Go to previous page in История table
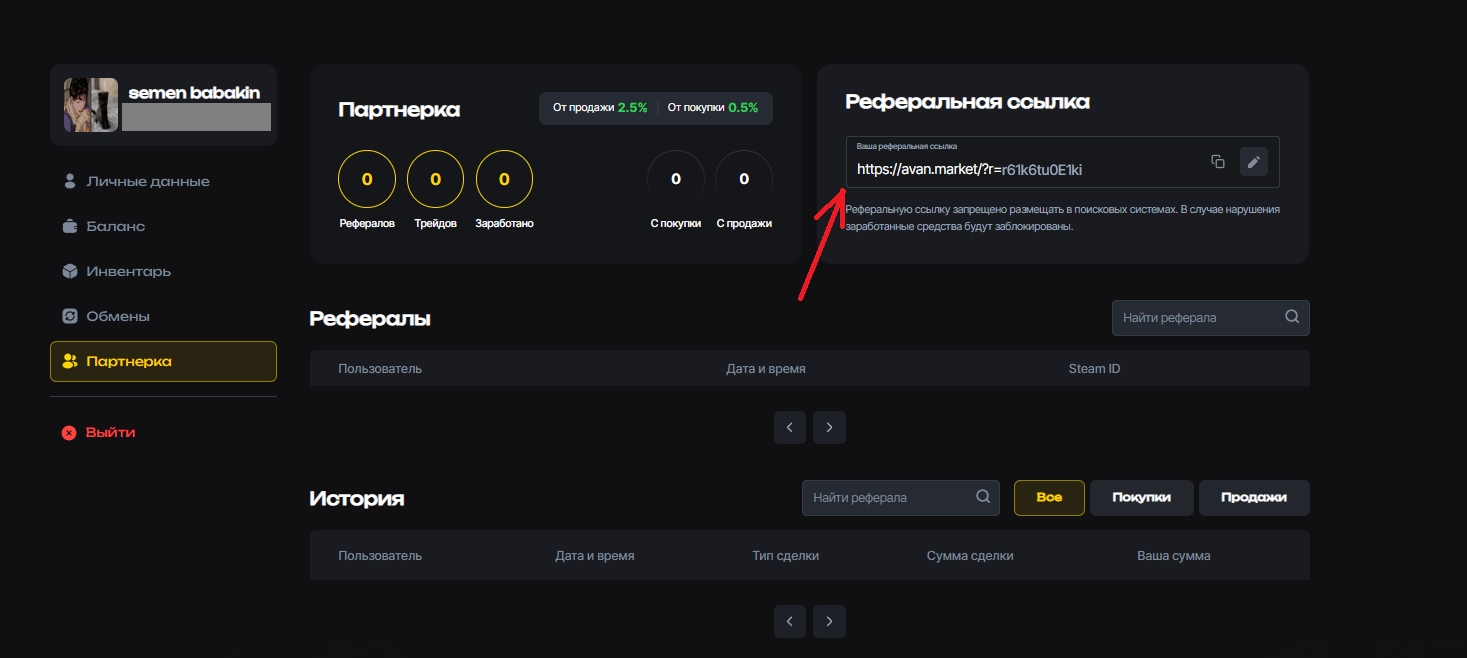 790,621
